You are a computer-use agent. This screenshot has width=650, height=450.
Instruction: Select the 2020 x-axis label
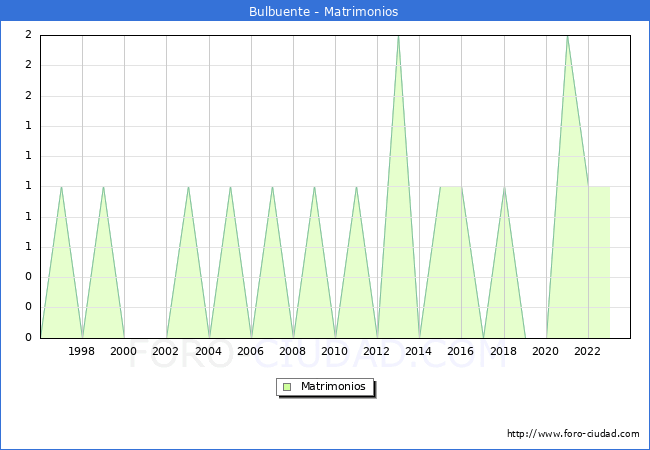545,351
